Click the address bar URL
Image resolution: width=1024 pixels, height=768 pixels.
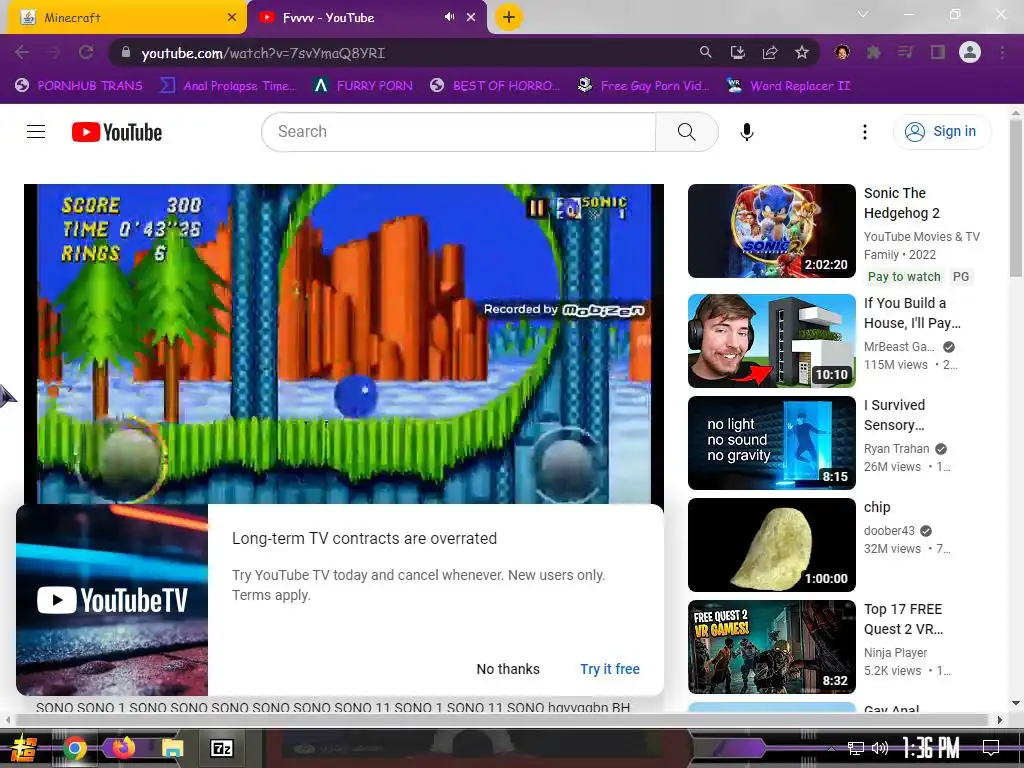click(263, 54)
